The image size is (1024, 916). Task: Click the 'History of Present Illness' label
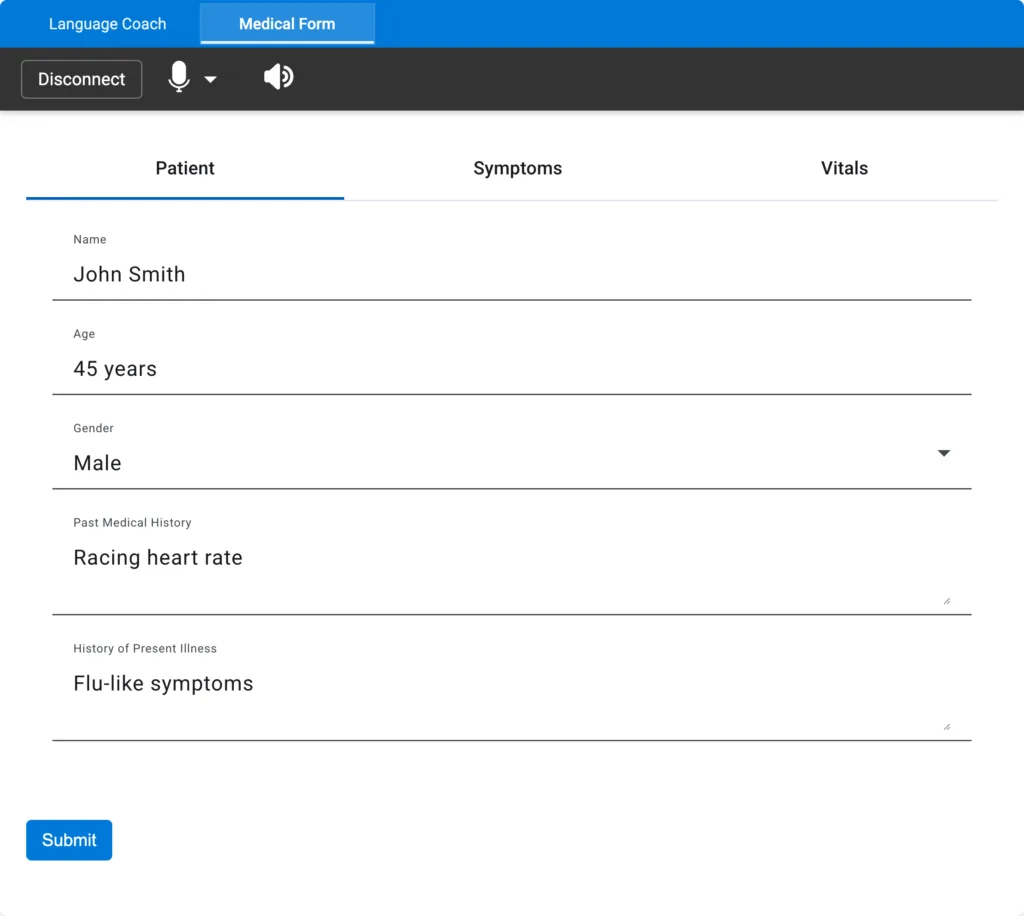tap(145, 649)
